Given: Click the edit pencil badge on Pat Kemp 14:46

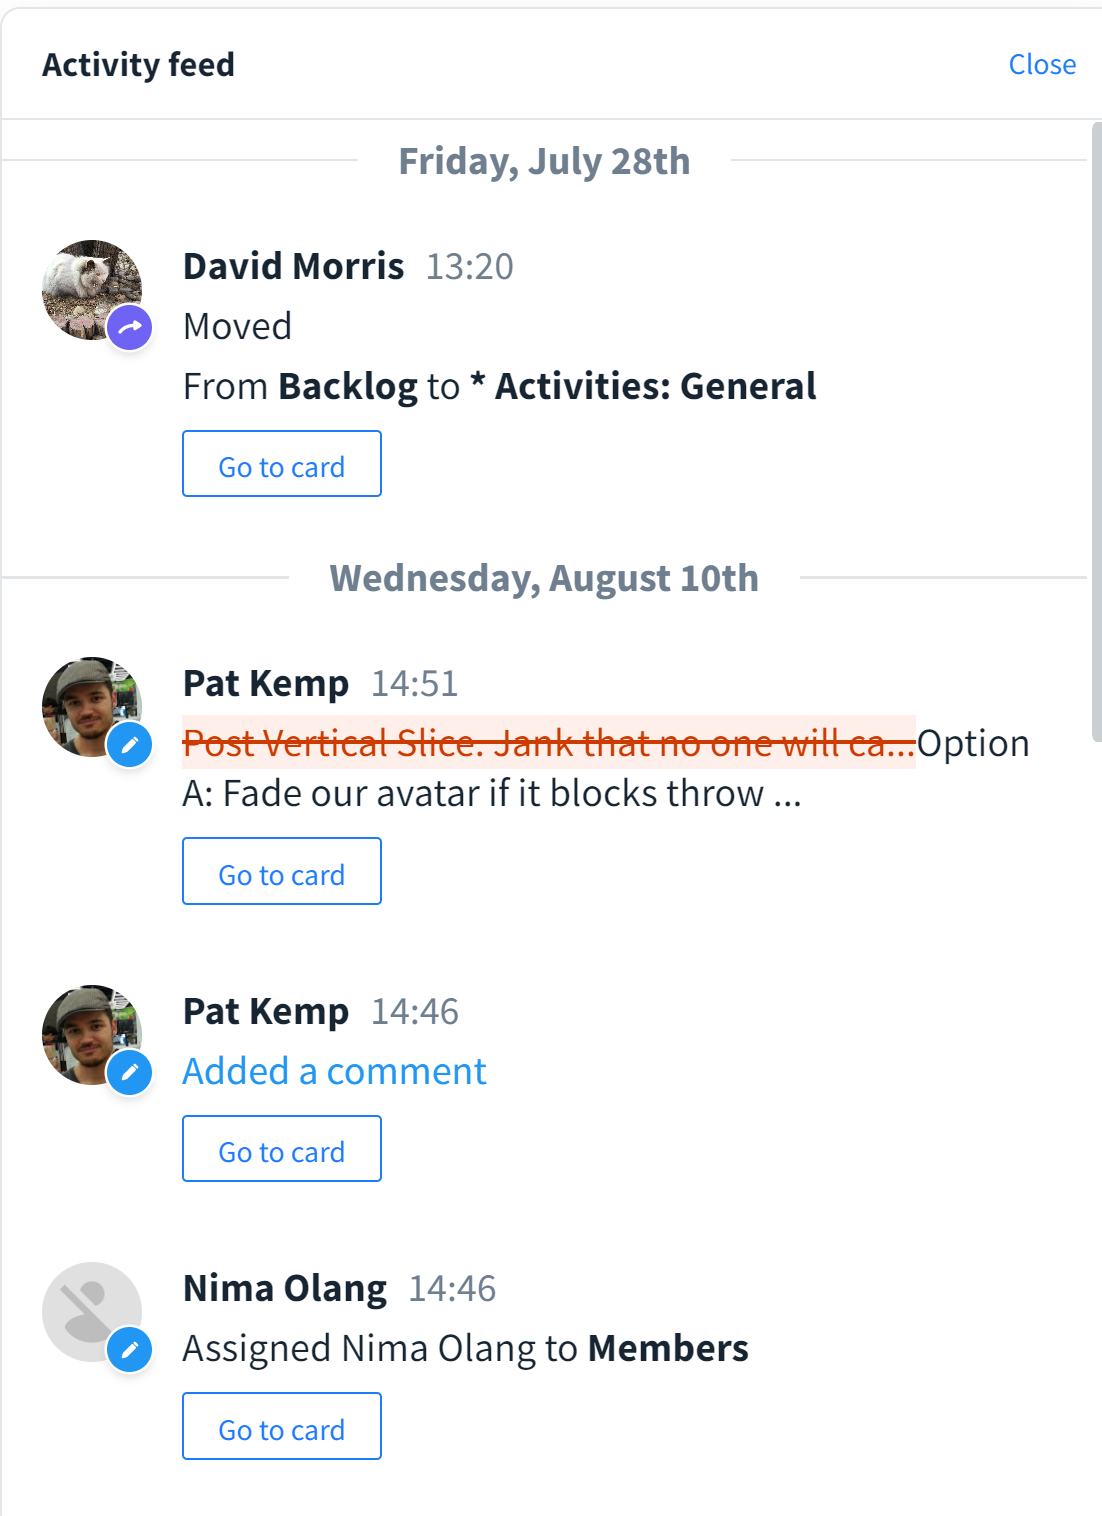Looking at the screenshot, I should click(130, 1073).
